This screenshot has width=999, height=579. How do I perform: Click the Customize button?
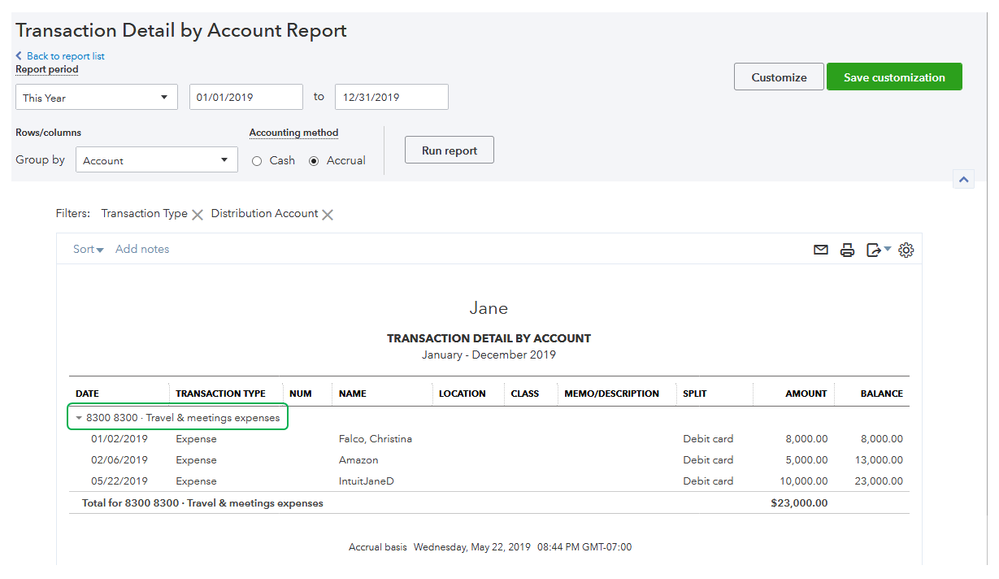click(778, 77)
